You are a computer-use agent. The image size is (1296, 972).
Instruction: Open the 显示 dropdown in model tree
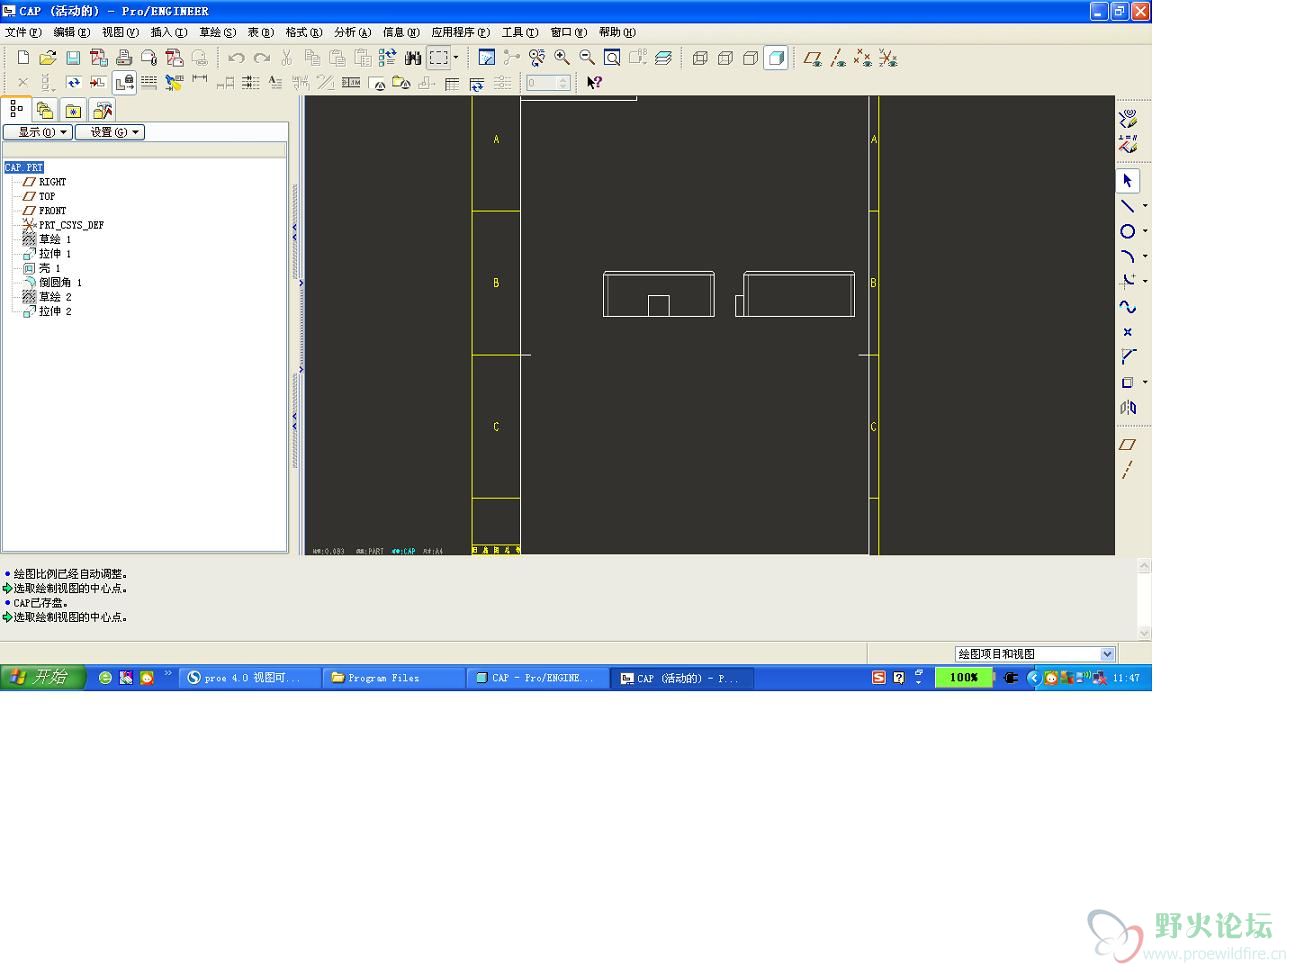(x=38, y=132)
